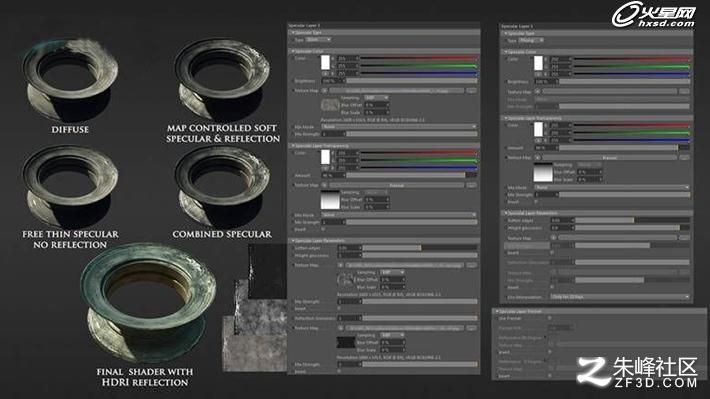Image resolution: width=710 pixels, height=399 pixels.
Task: Click the left panel Brightness slider
Action: [412, 81]
